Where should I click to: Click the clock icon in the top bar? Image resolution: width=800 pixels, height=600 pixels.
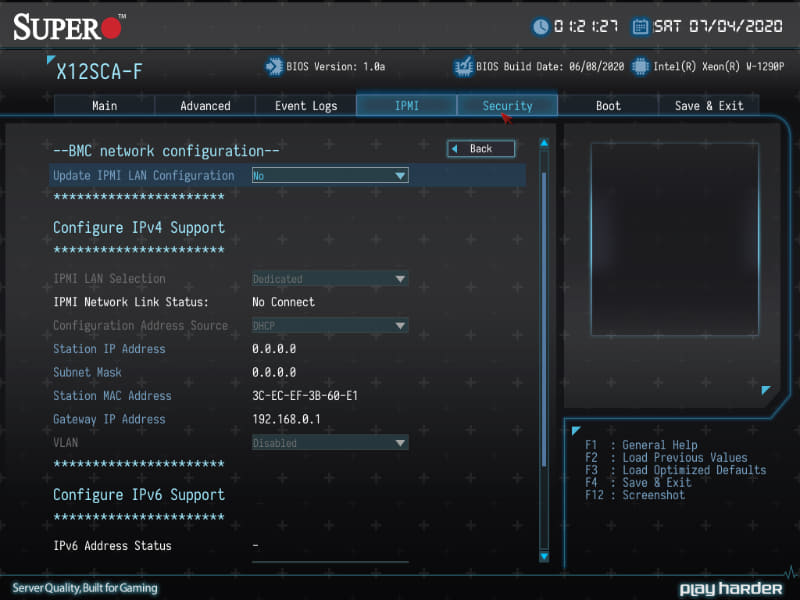[x=537, y=26]
